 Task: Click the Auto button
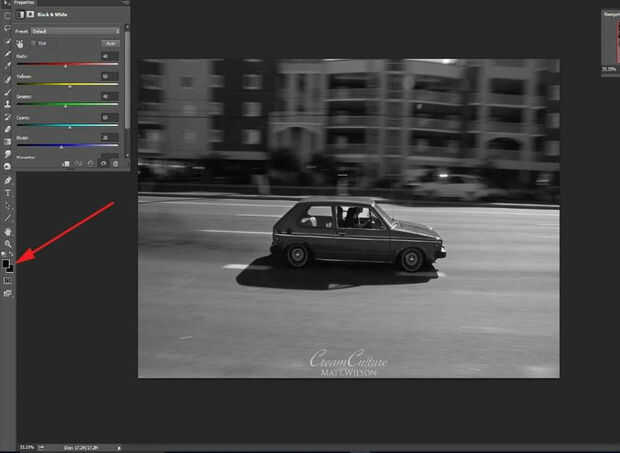[x=111, y=43]
